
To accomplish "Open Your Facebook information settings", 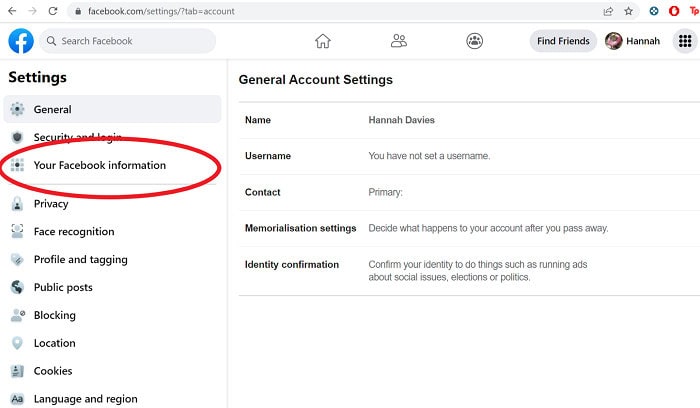I will click(x=112, y=165).
